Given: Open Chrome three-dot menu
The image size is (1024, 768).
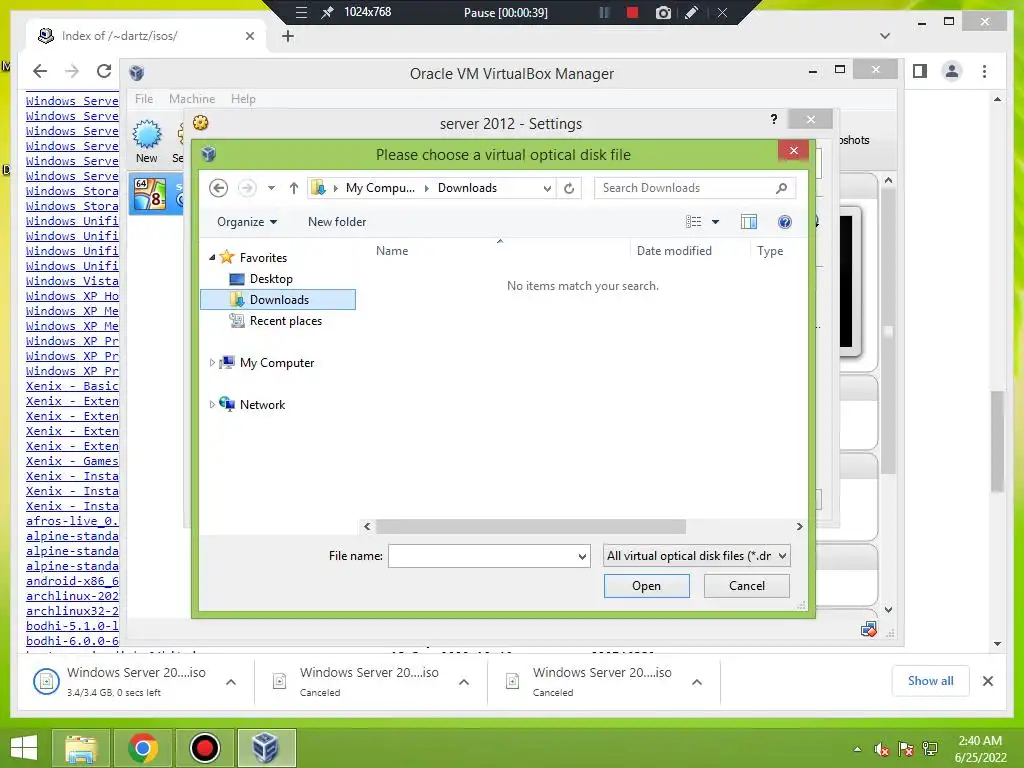Looking at the screenshot, I should [x=984, y=71].
